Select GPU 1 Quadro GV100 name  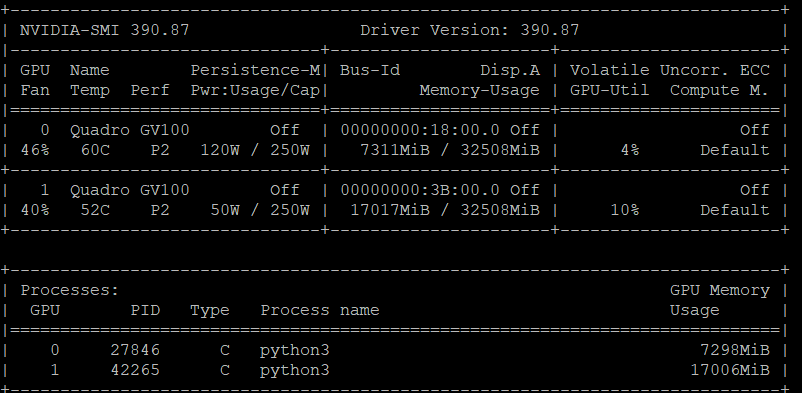[129, 190]
